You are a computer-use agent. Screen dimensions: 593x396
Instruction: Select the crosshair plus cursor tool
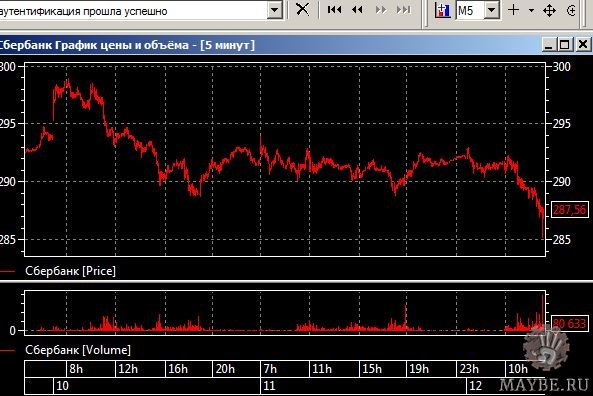tap(513, 10)
